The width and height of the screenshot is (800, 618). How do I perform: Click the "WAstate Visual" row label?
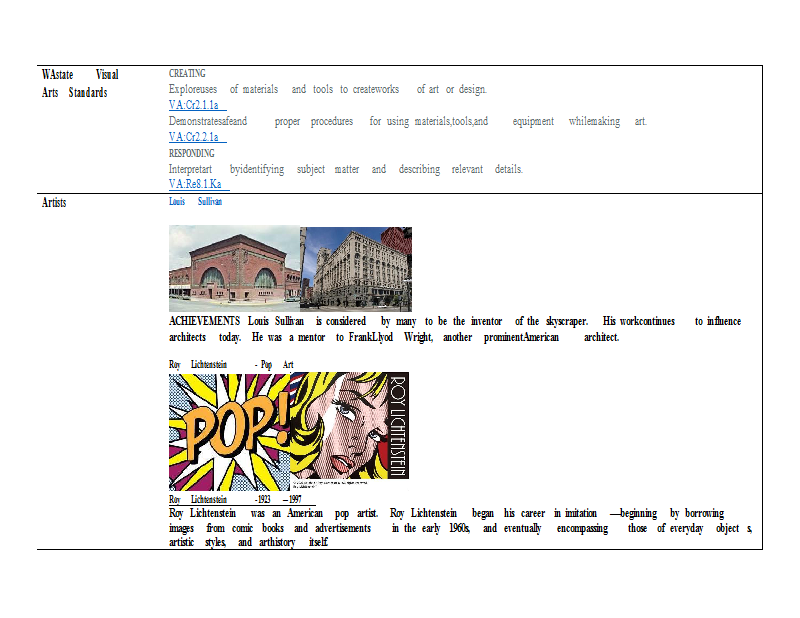[80, 75]
